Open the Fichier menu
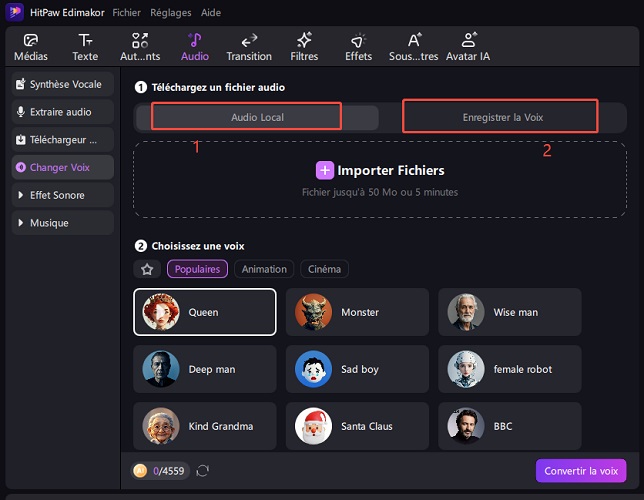Image resolution: width=644 pixels, height=500 pixels. tap(126, 12)
